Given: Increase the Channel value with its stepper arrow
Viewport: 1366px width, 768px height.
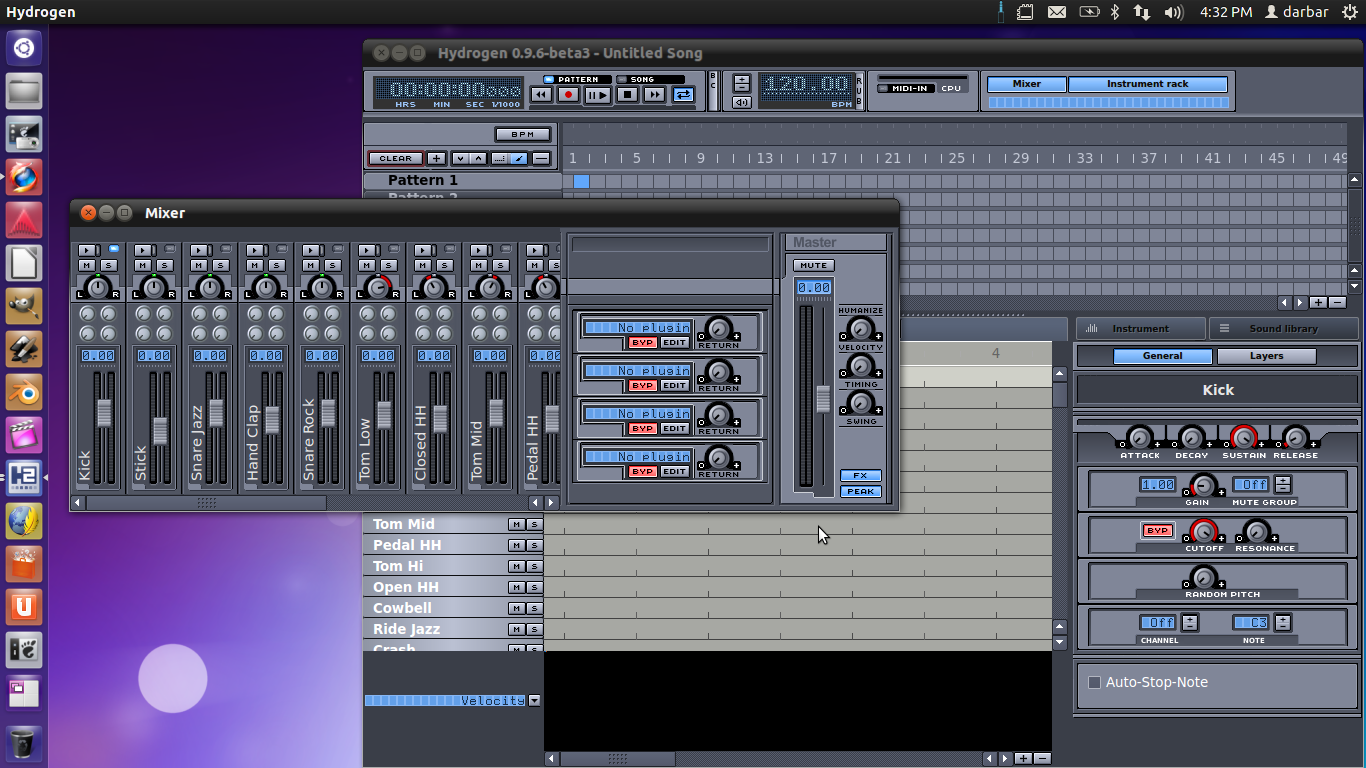Looking at the screenshot, I should (x=1190, y=618).
